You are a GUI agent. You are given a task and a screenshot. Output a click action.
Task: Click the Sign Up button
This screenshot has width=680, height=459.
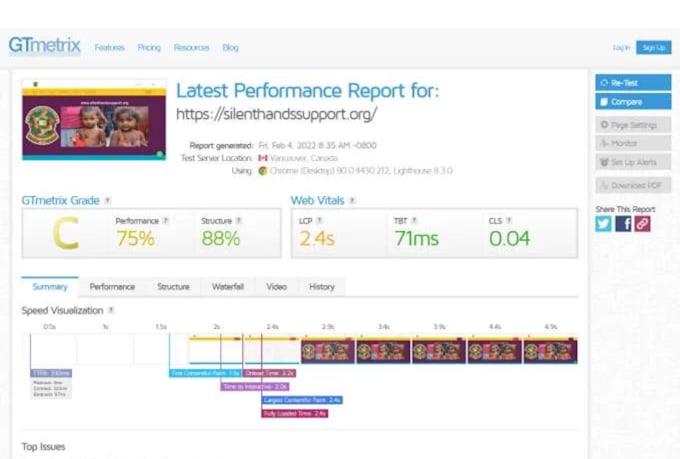(654, 48)
